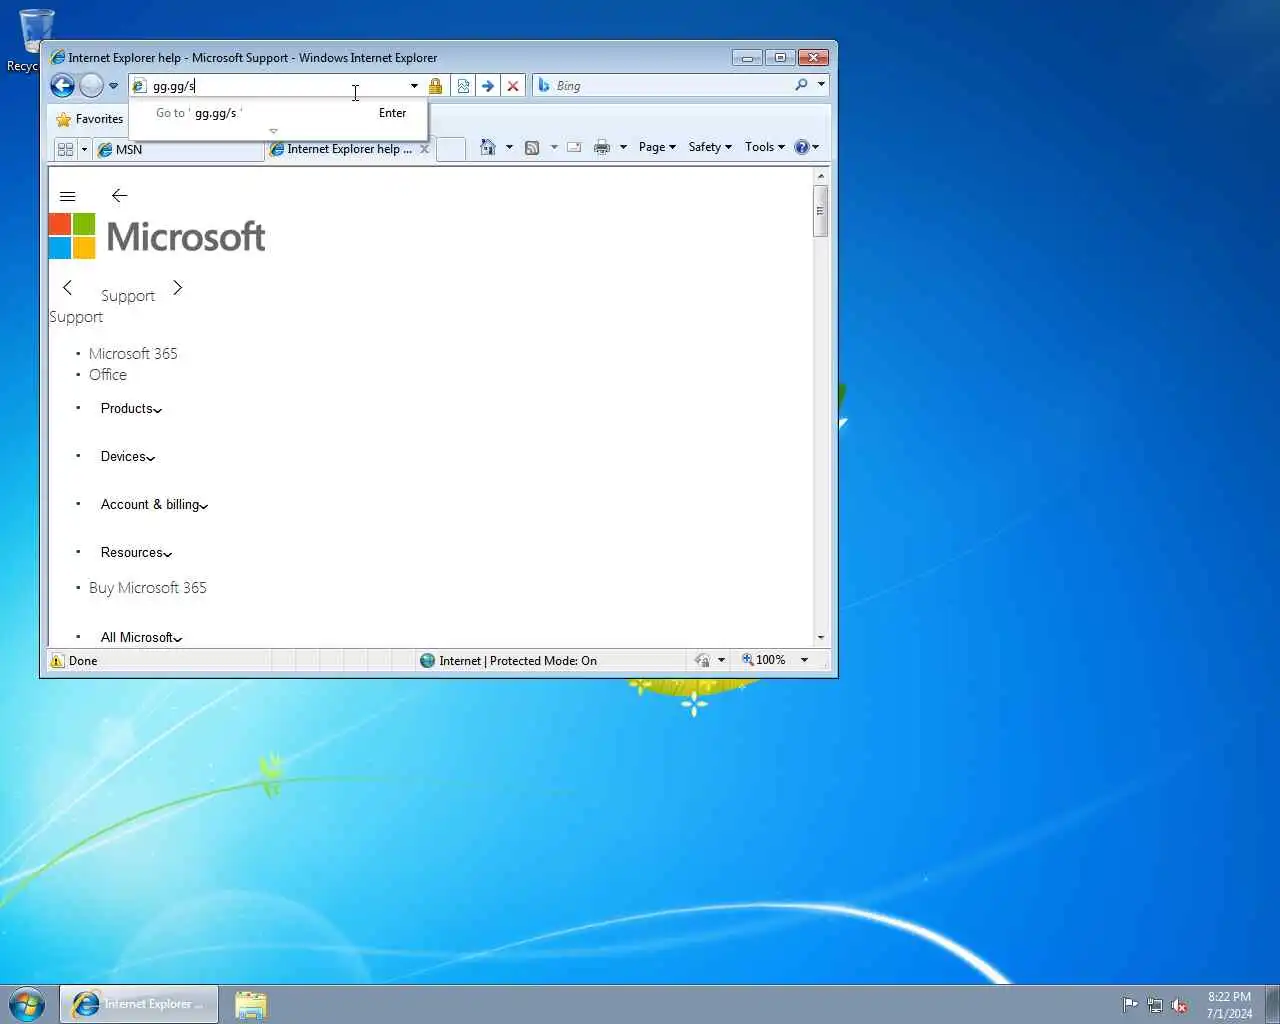Click Internet Protected Mode status text
The width and height of the screenshot is (1280, 1024).
pyautogui.click(x=518, y=661)
